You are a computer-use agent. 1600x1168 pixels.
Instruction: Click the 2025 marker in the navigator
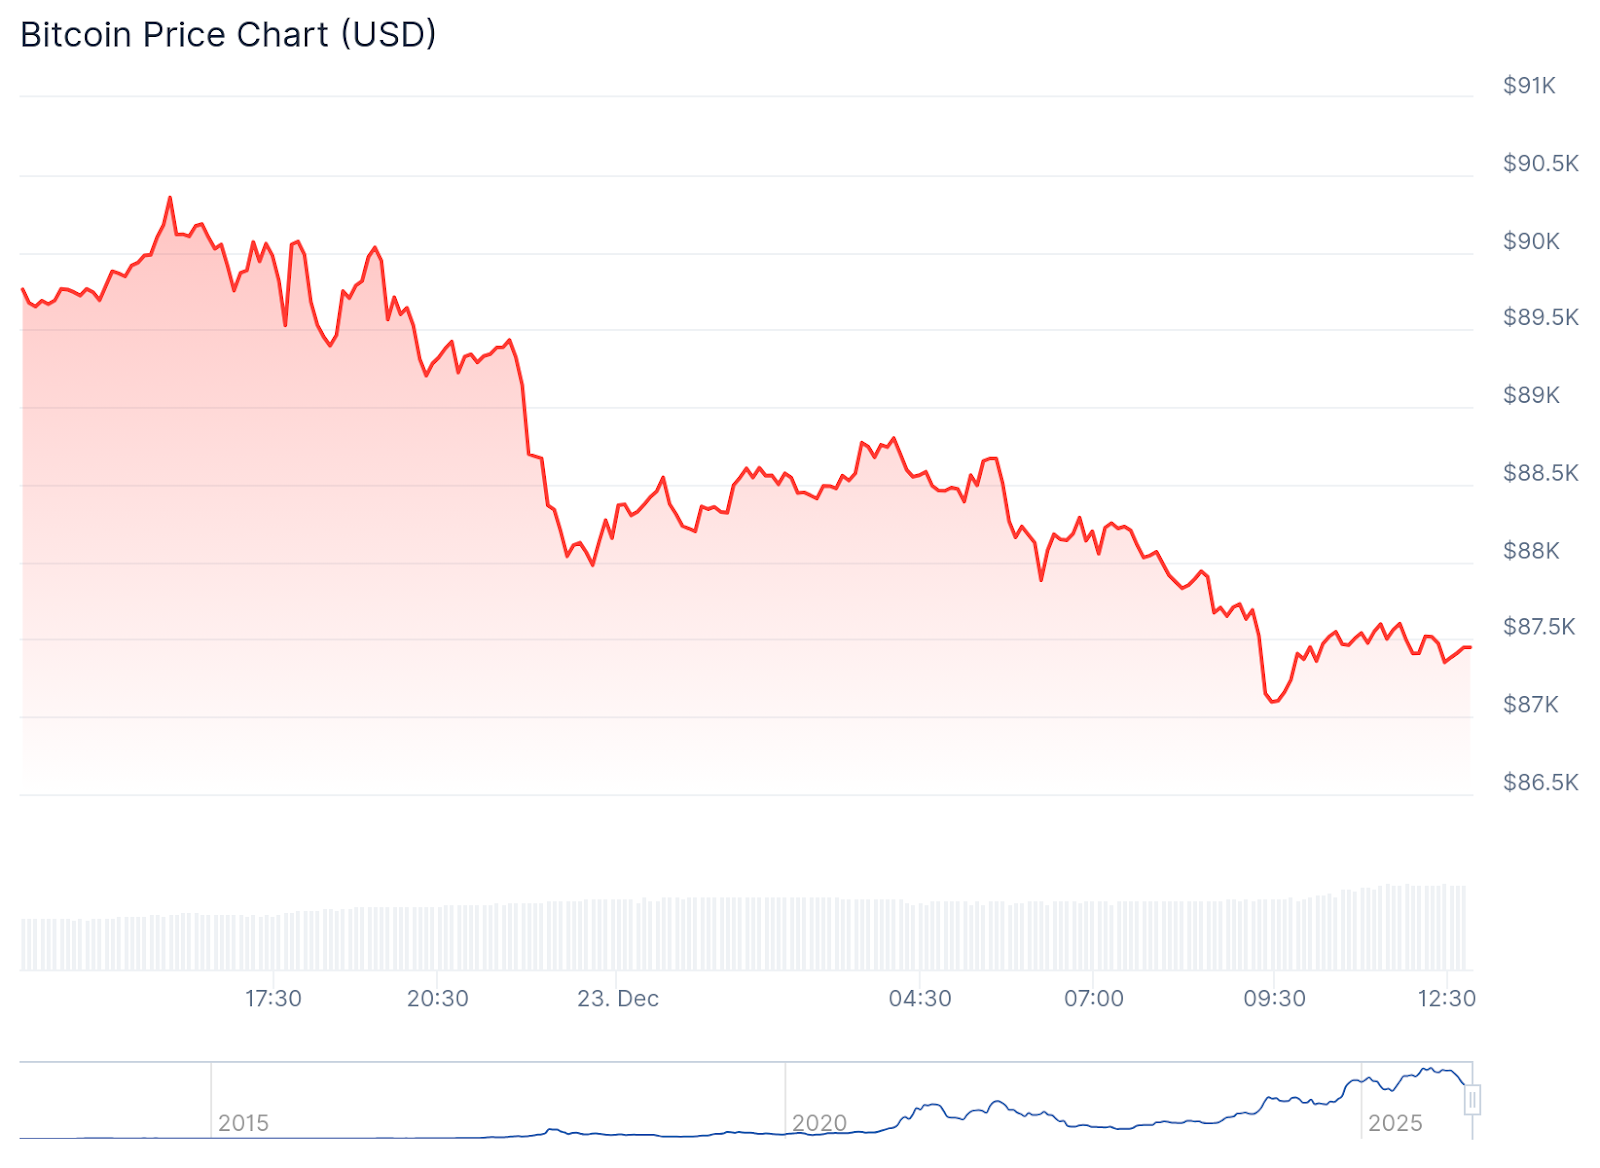[x=1395, y=1123]
